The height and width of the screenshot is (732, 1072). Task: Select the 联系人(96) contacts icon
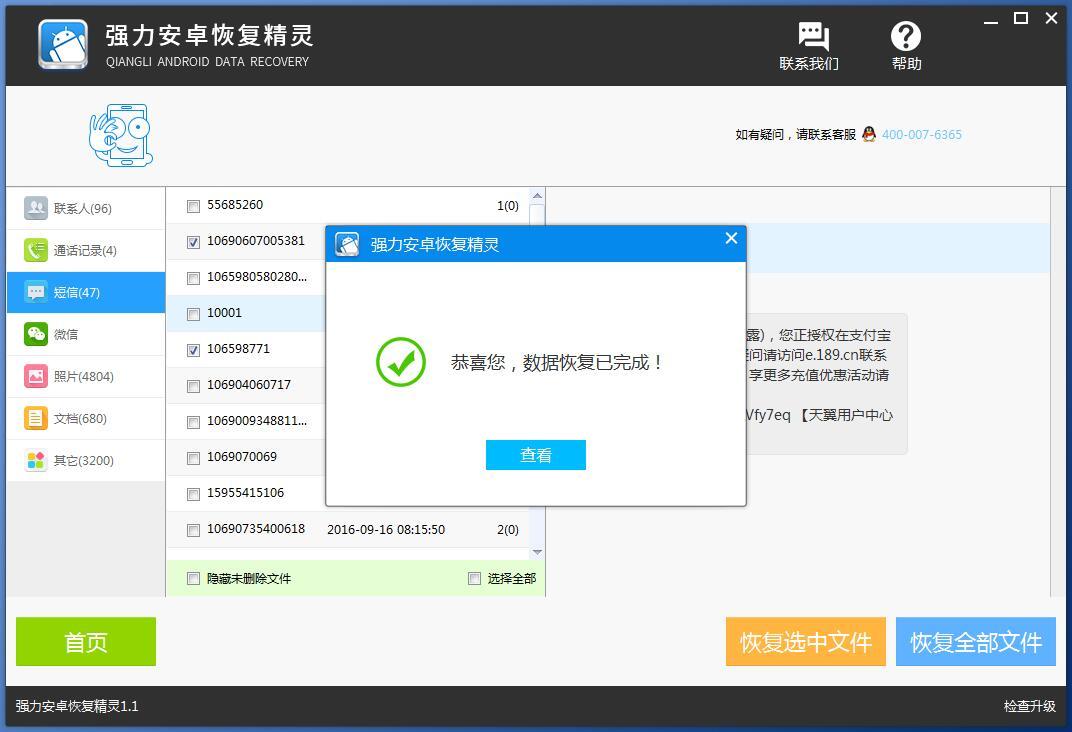coord(36,208)
